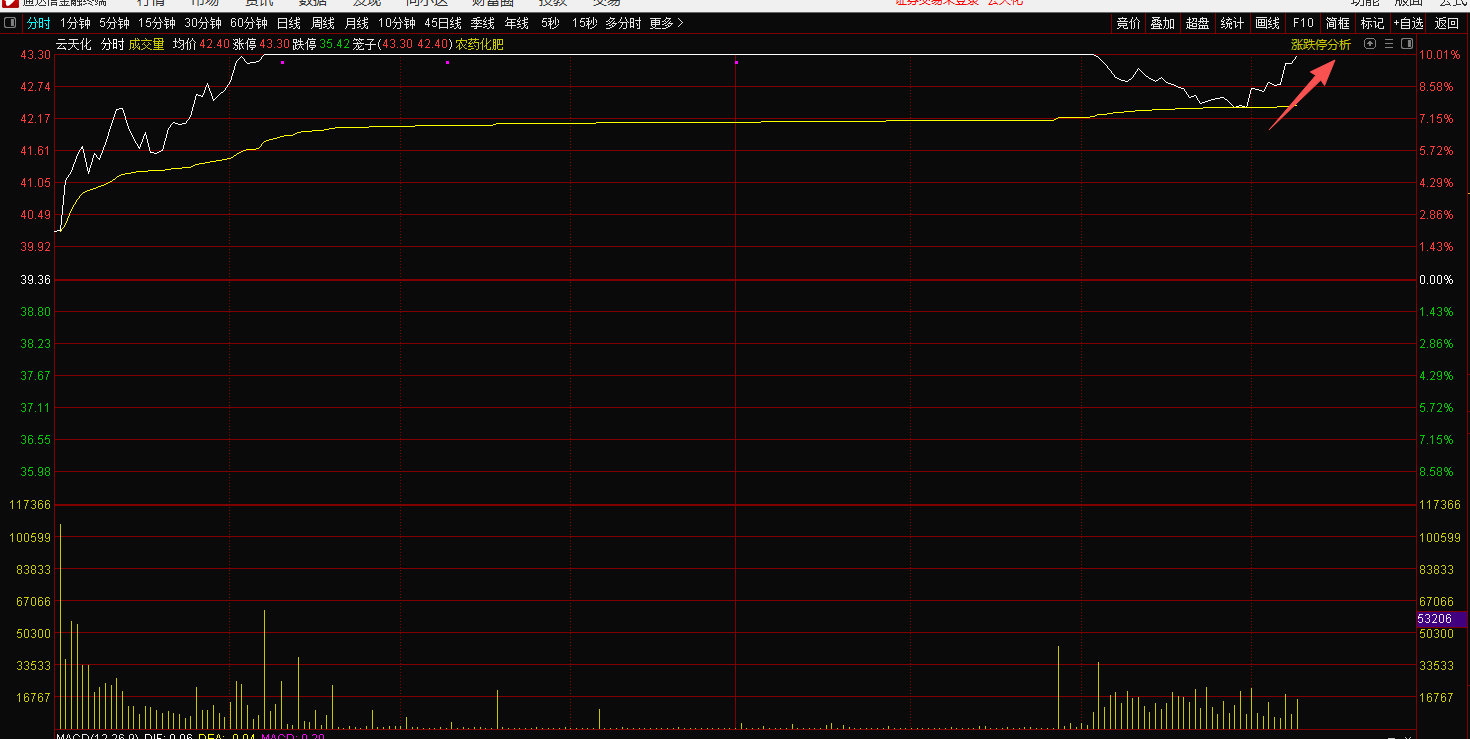Toggle 竞价 call auction display
This screenshot has width=1470, height=739.
tap(1128, 23)
